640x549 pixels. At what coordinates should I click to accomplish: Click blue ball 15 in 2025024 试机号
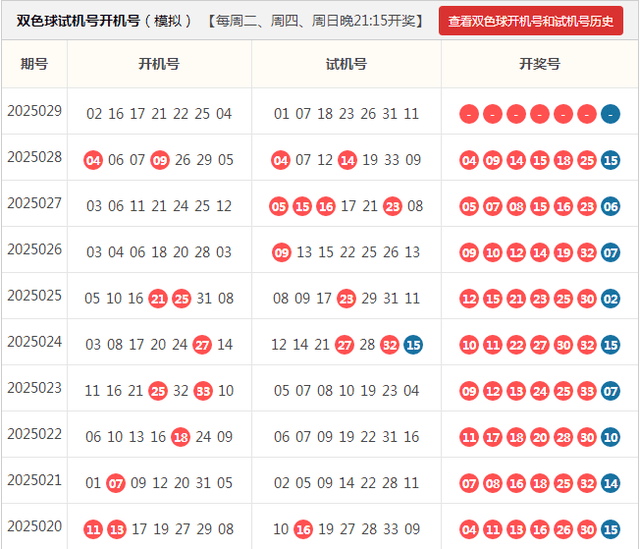click(x=413, y=345)
